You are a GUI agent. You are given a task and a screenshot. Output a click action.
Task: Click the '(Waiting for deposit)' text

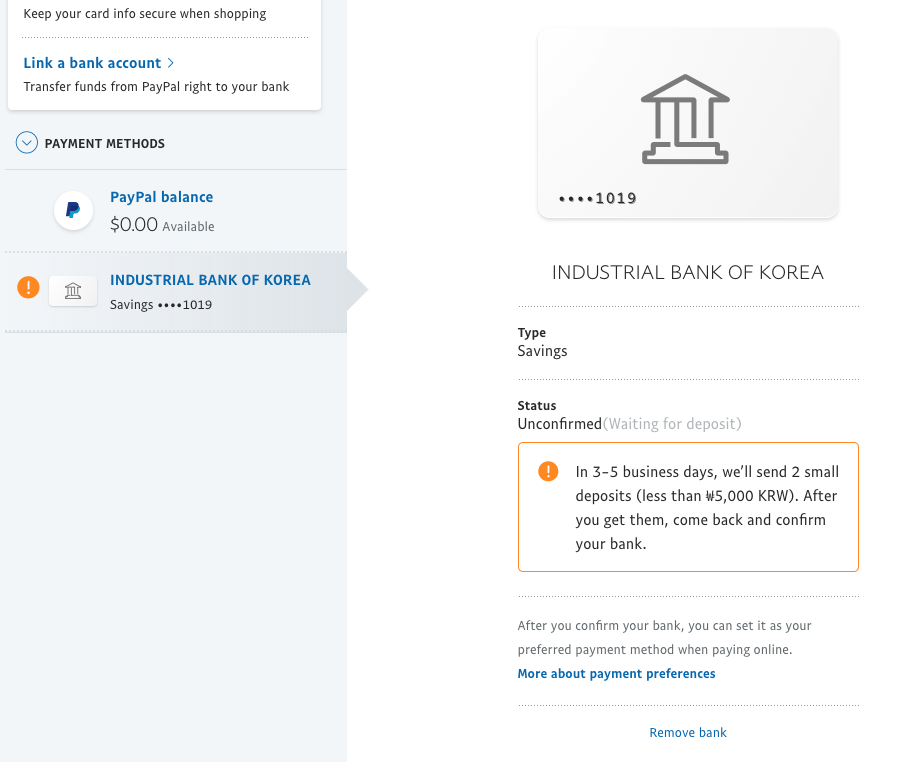coord(672,424)
